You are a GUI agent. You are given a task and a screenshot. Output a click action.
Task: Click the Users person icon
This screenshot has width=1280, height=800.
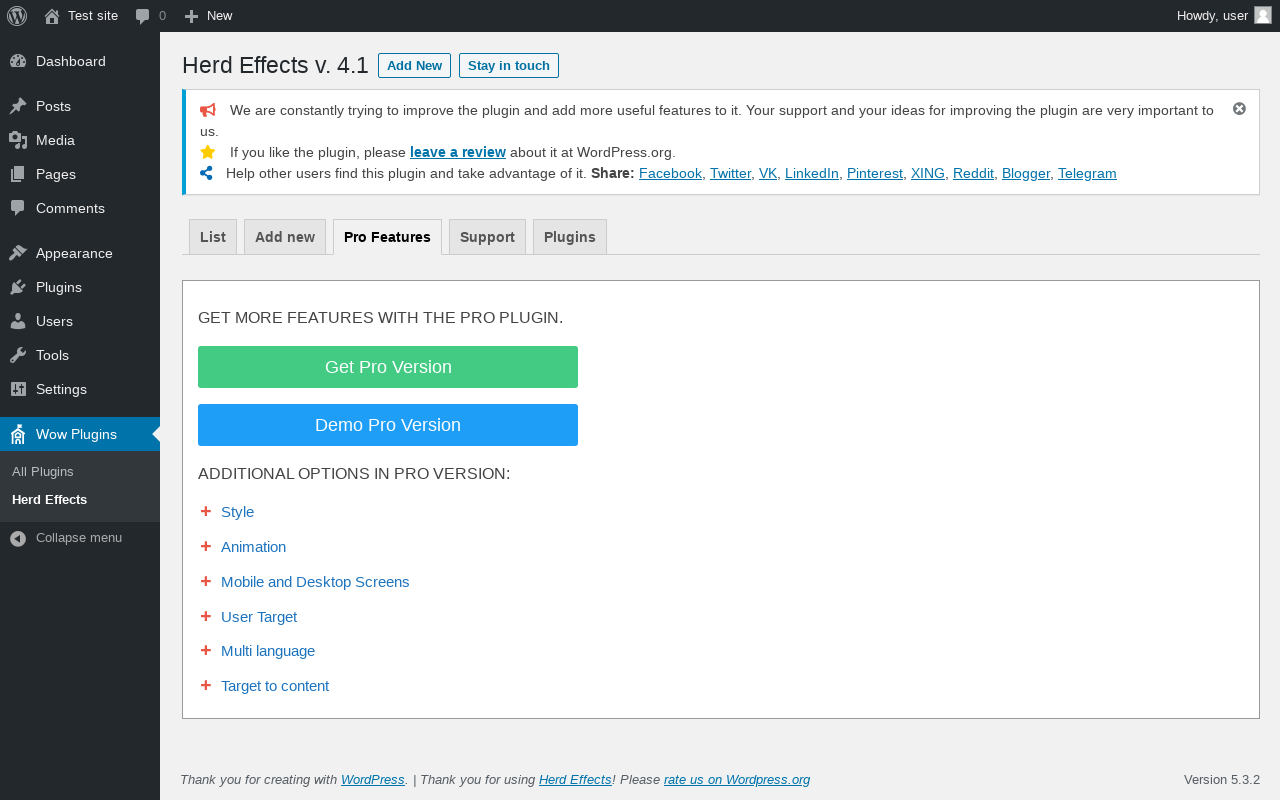[x=18, y=321]
